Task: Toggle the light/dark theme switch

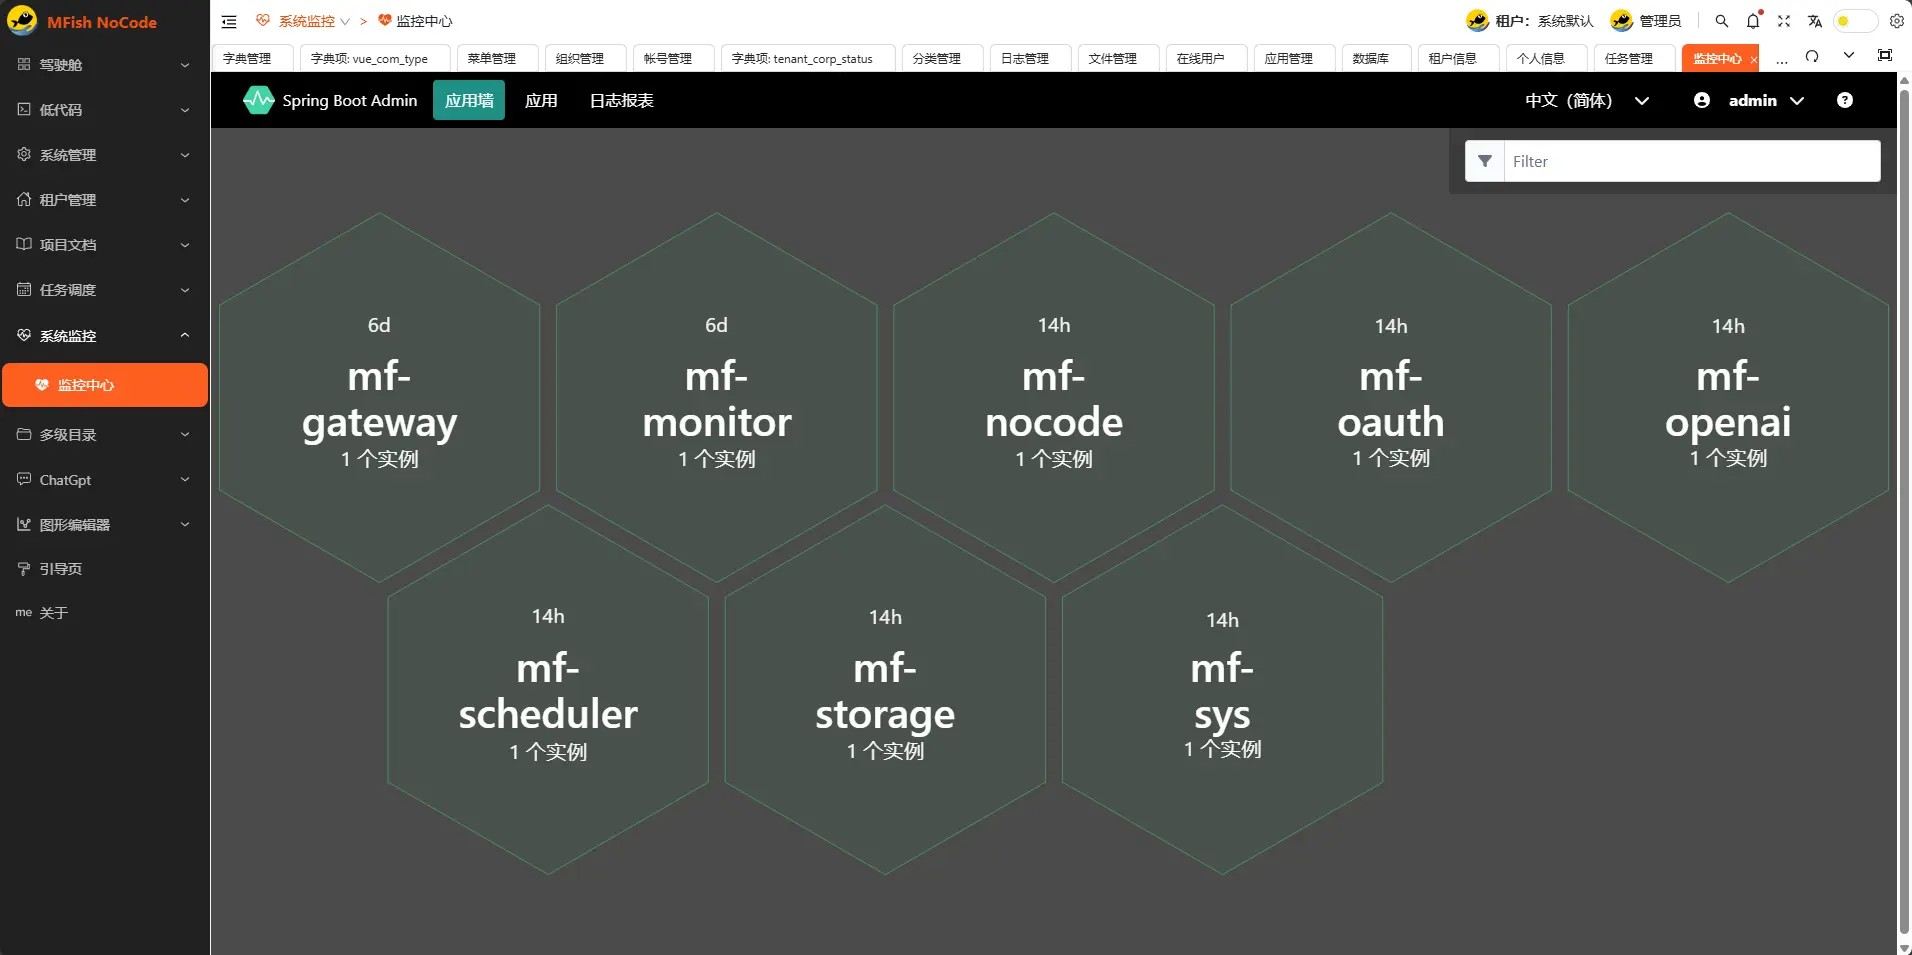Action: click(1854, 21)
